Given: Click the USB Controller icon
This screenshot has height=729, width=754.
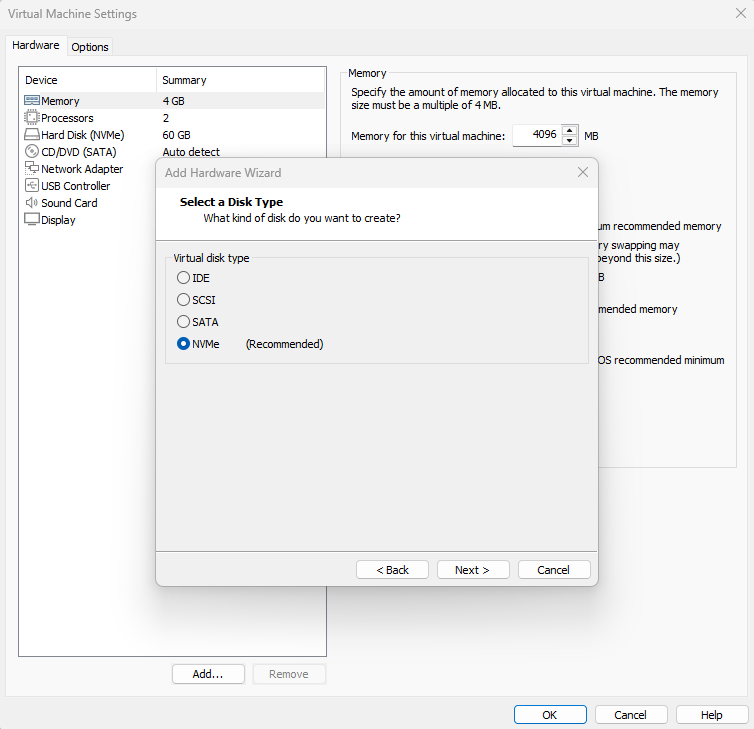Looking at the screenshot, I should pyautogui.click(x=32, y=185).
